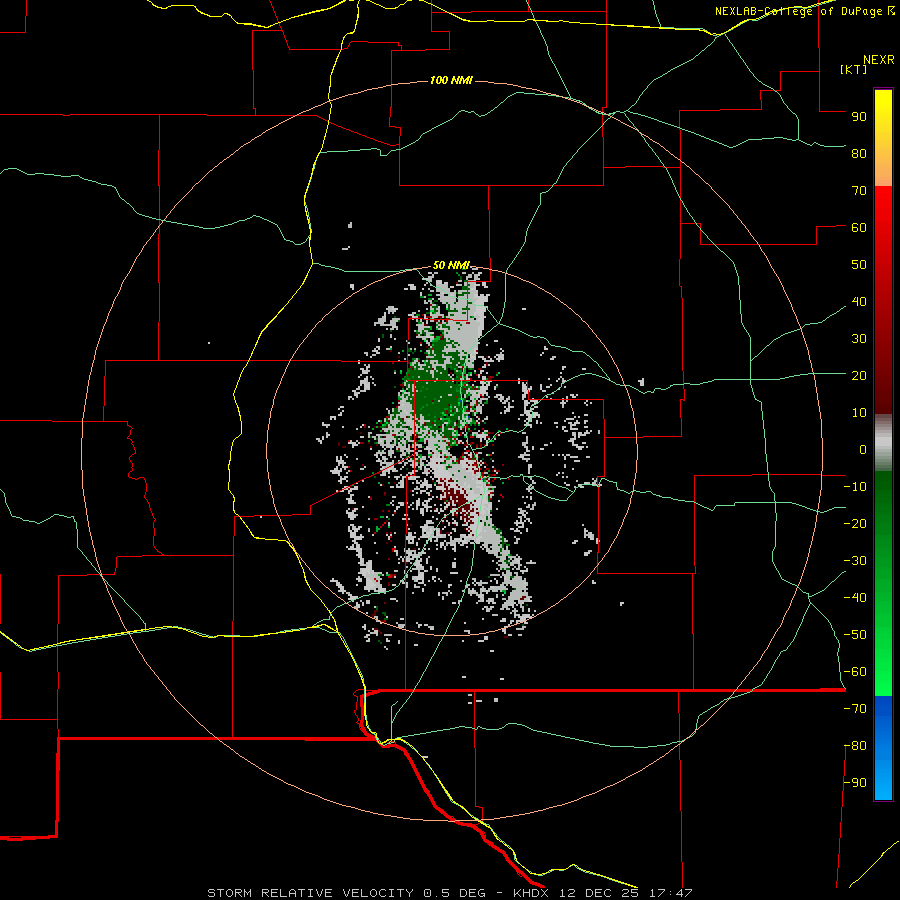Click the positive 10 scale value
Screen dimensions: 900x900
tap(859, 413)
